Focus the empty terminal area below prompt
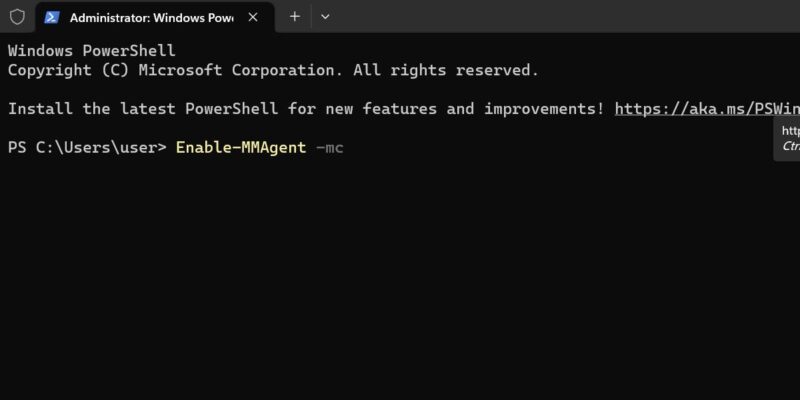800x400 pixels. click(x=400, y=278)
